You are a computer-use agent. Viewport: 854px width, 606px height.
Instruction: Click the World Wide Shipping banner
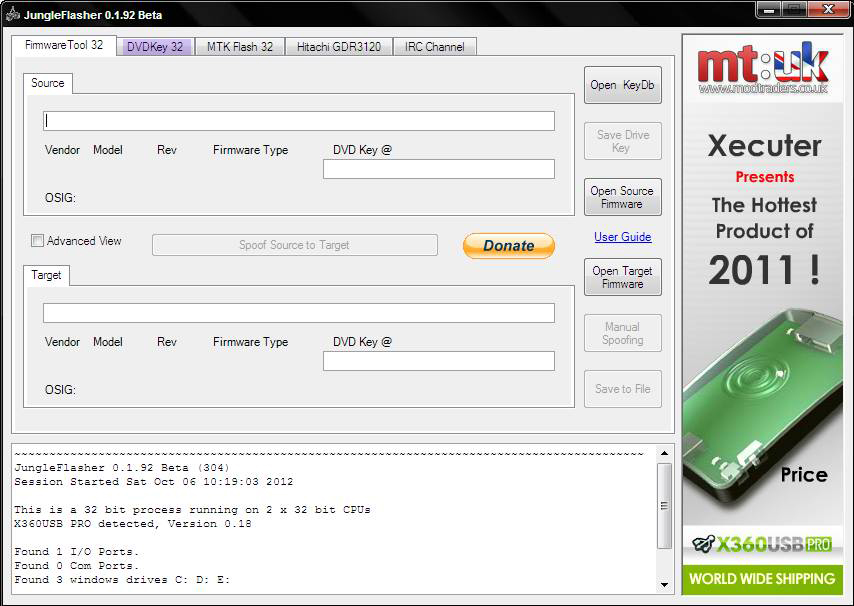(x=762, y=579)
